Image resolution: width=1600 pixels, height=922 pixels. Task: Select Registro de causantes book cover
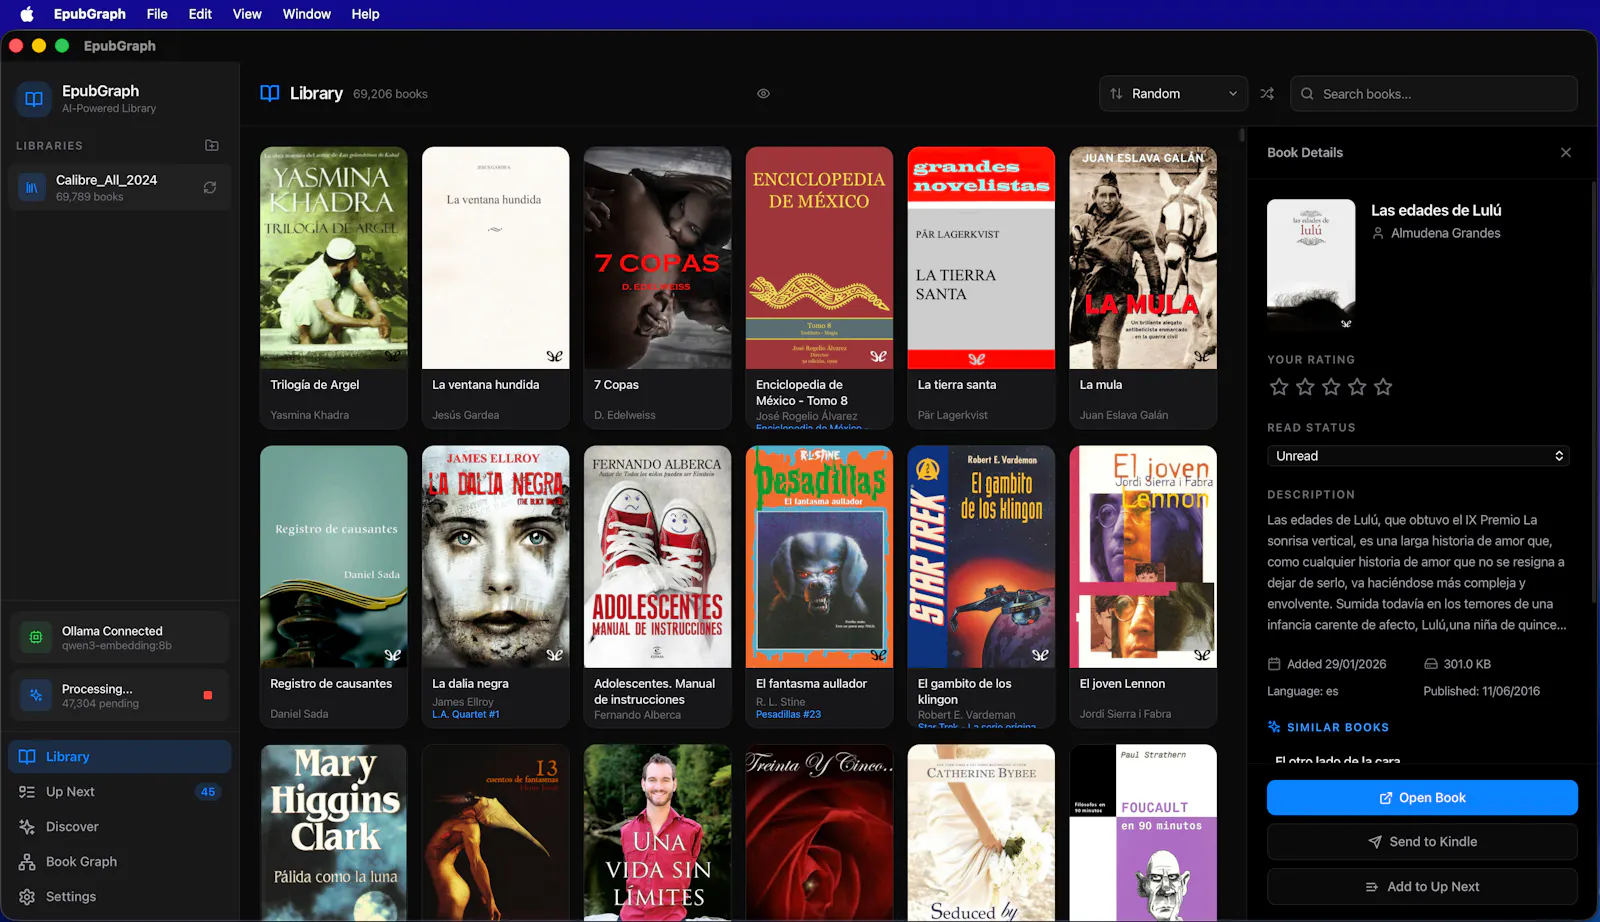(334, 557)
